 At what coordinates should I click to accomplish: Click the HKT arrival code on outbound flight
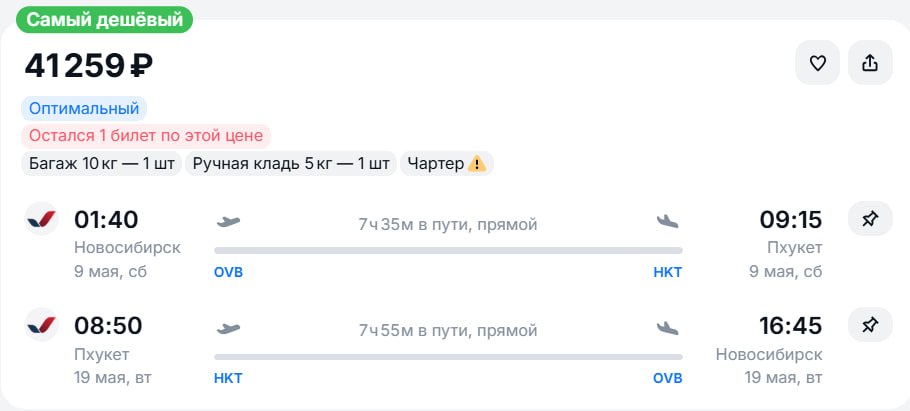667,272
